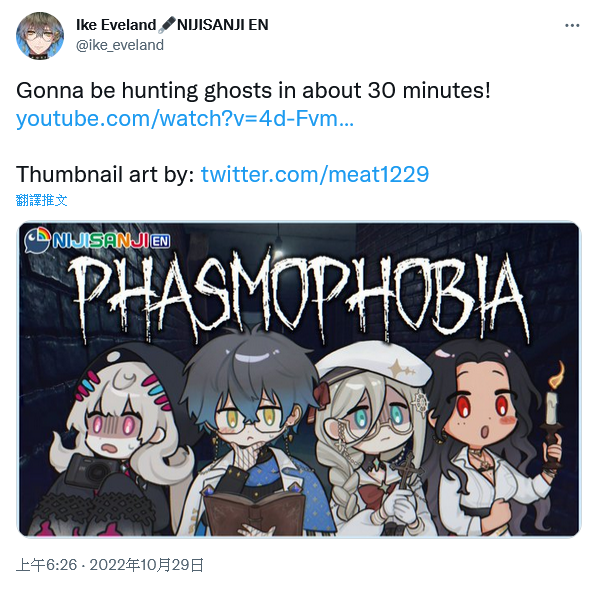Click the PHASMOPHOBIA title in the image
The width and height of the screenshot is (598, 591).
pos(297,296)
